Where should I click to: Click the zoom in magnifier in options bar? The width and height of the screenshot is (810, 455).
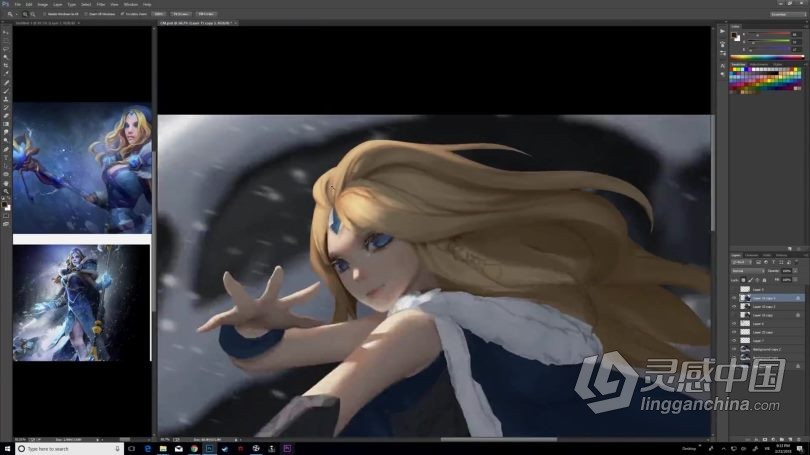(x=25, y=14)
